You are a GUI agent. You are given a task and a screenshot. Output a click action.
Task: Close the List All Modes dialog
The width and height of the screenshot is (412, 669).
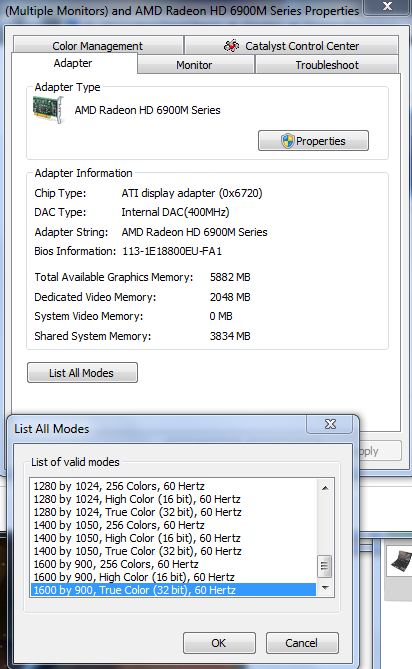pos(330,424)
